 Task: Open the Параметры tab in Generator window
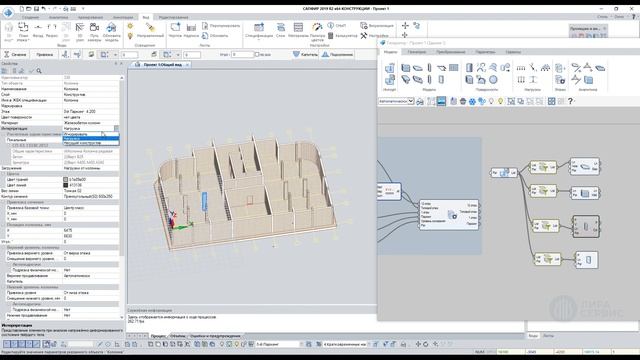click(485, 52)
